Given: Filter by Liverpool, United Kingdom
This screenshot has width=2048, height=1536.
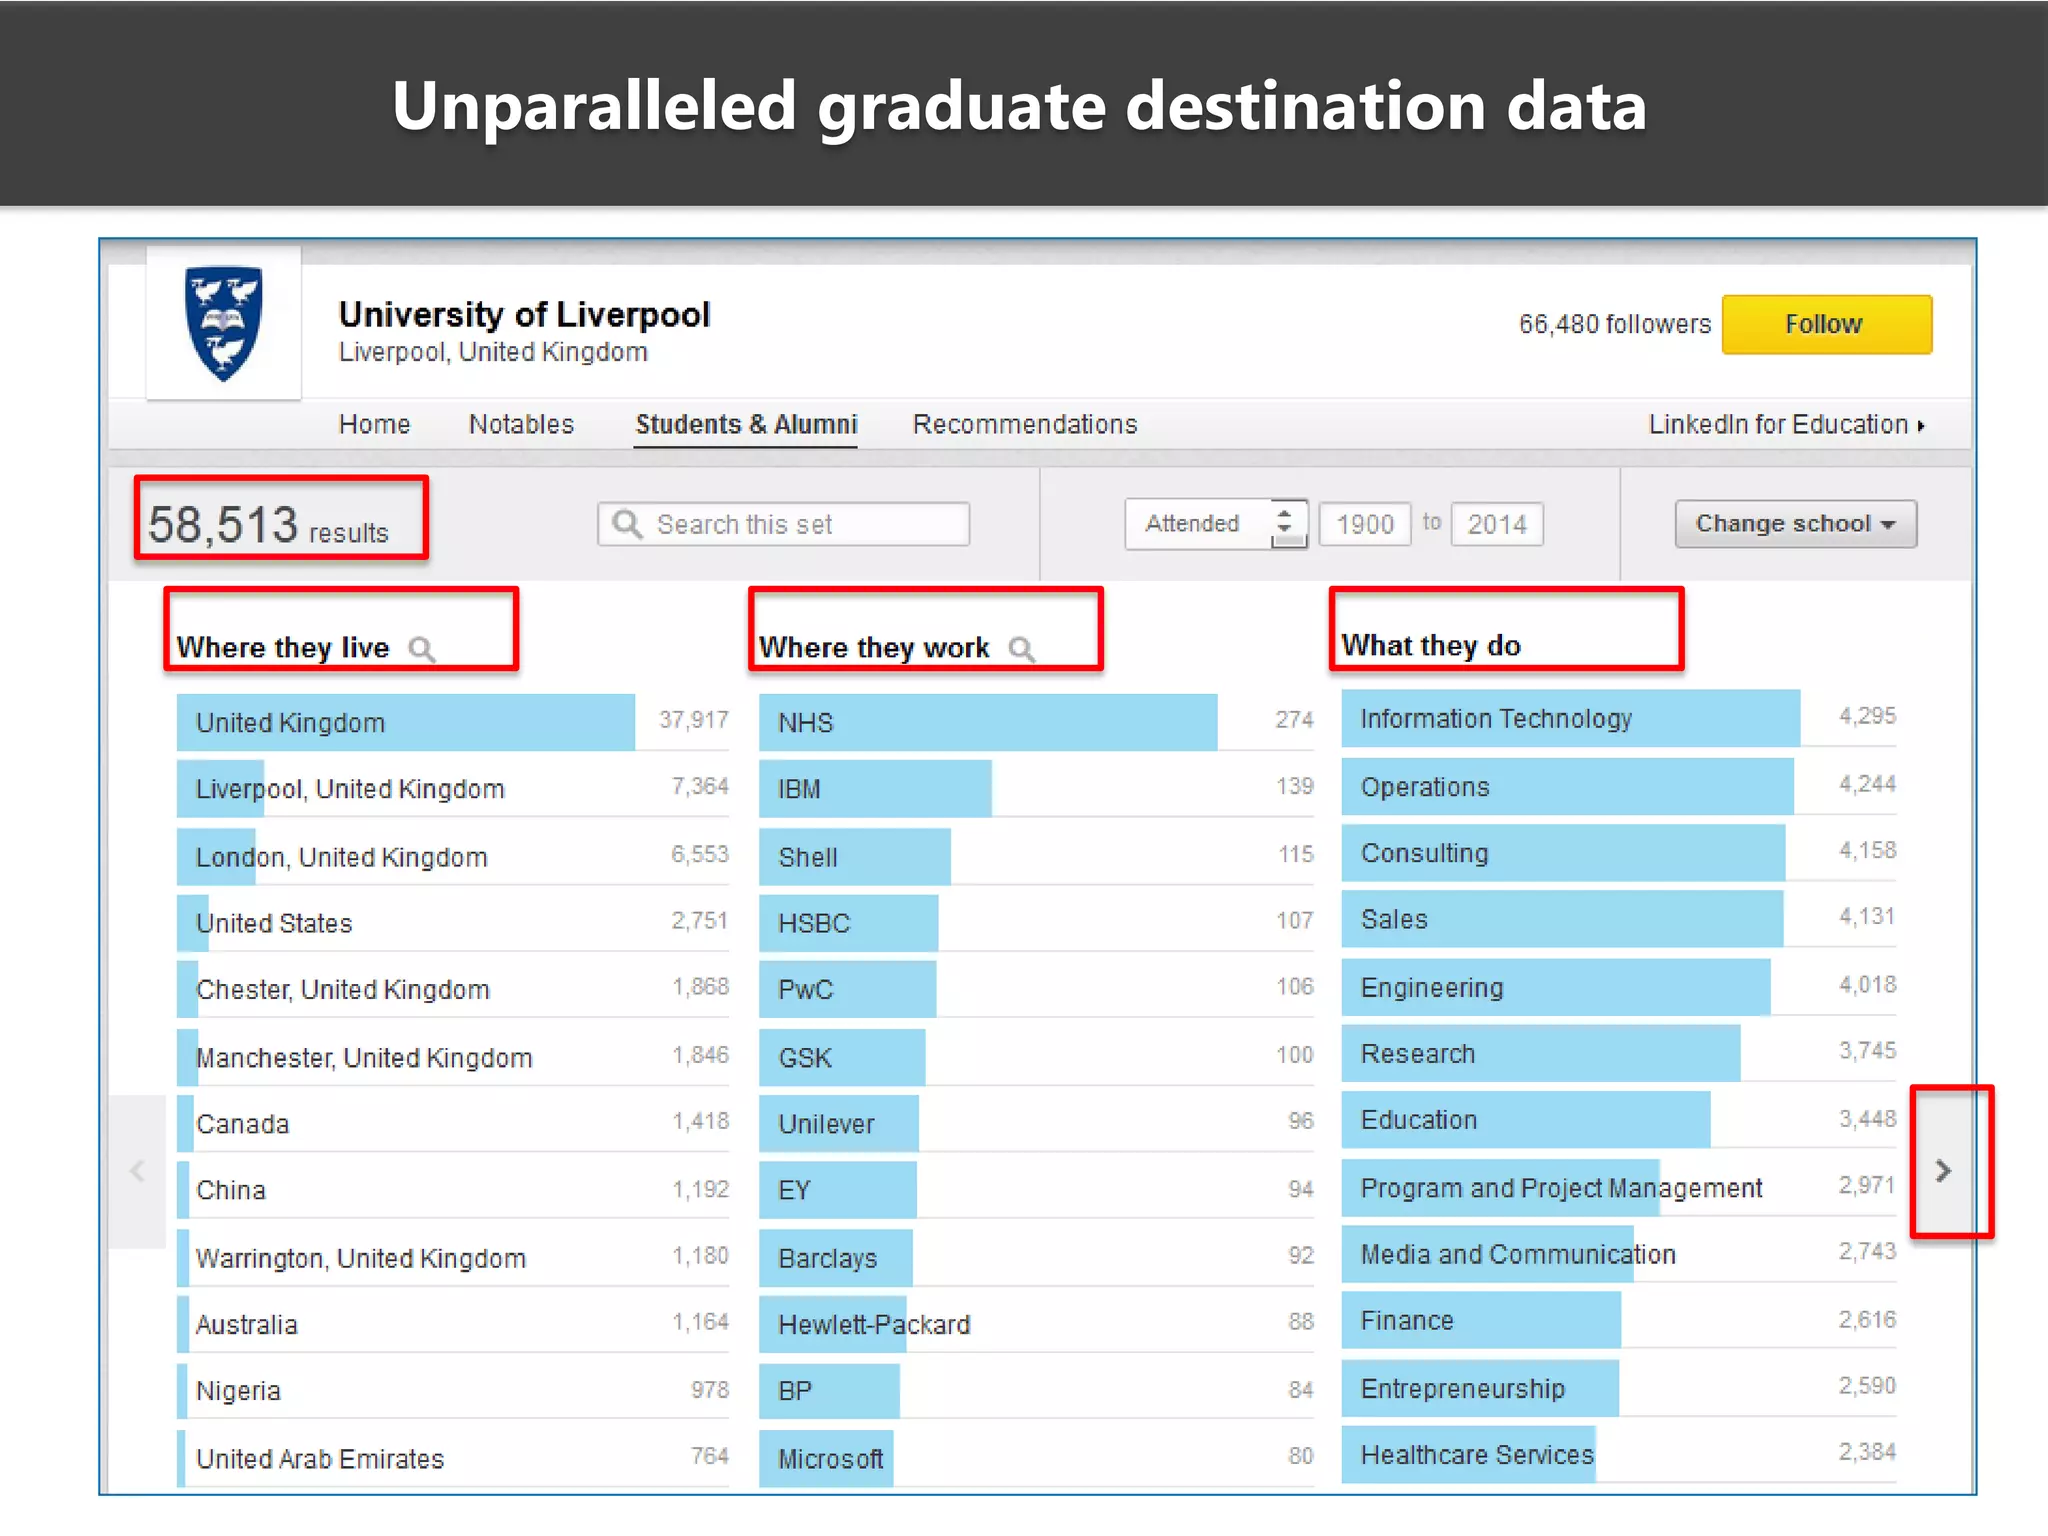Looking at the screenshot, I should click(x=453, y=789).
